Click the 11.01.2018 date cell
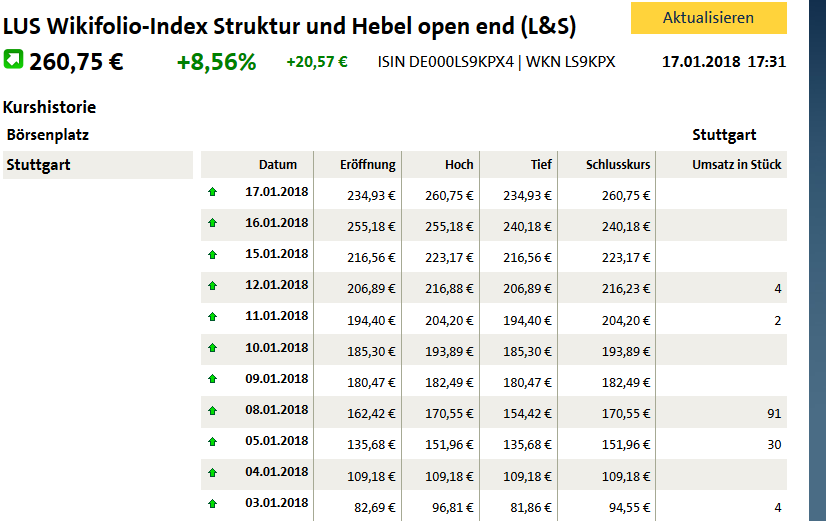This screenshot has width=826, height=521. (277, 315)
